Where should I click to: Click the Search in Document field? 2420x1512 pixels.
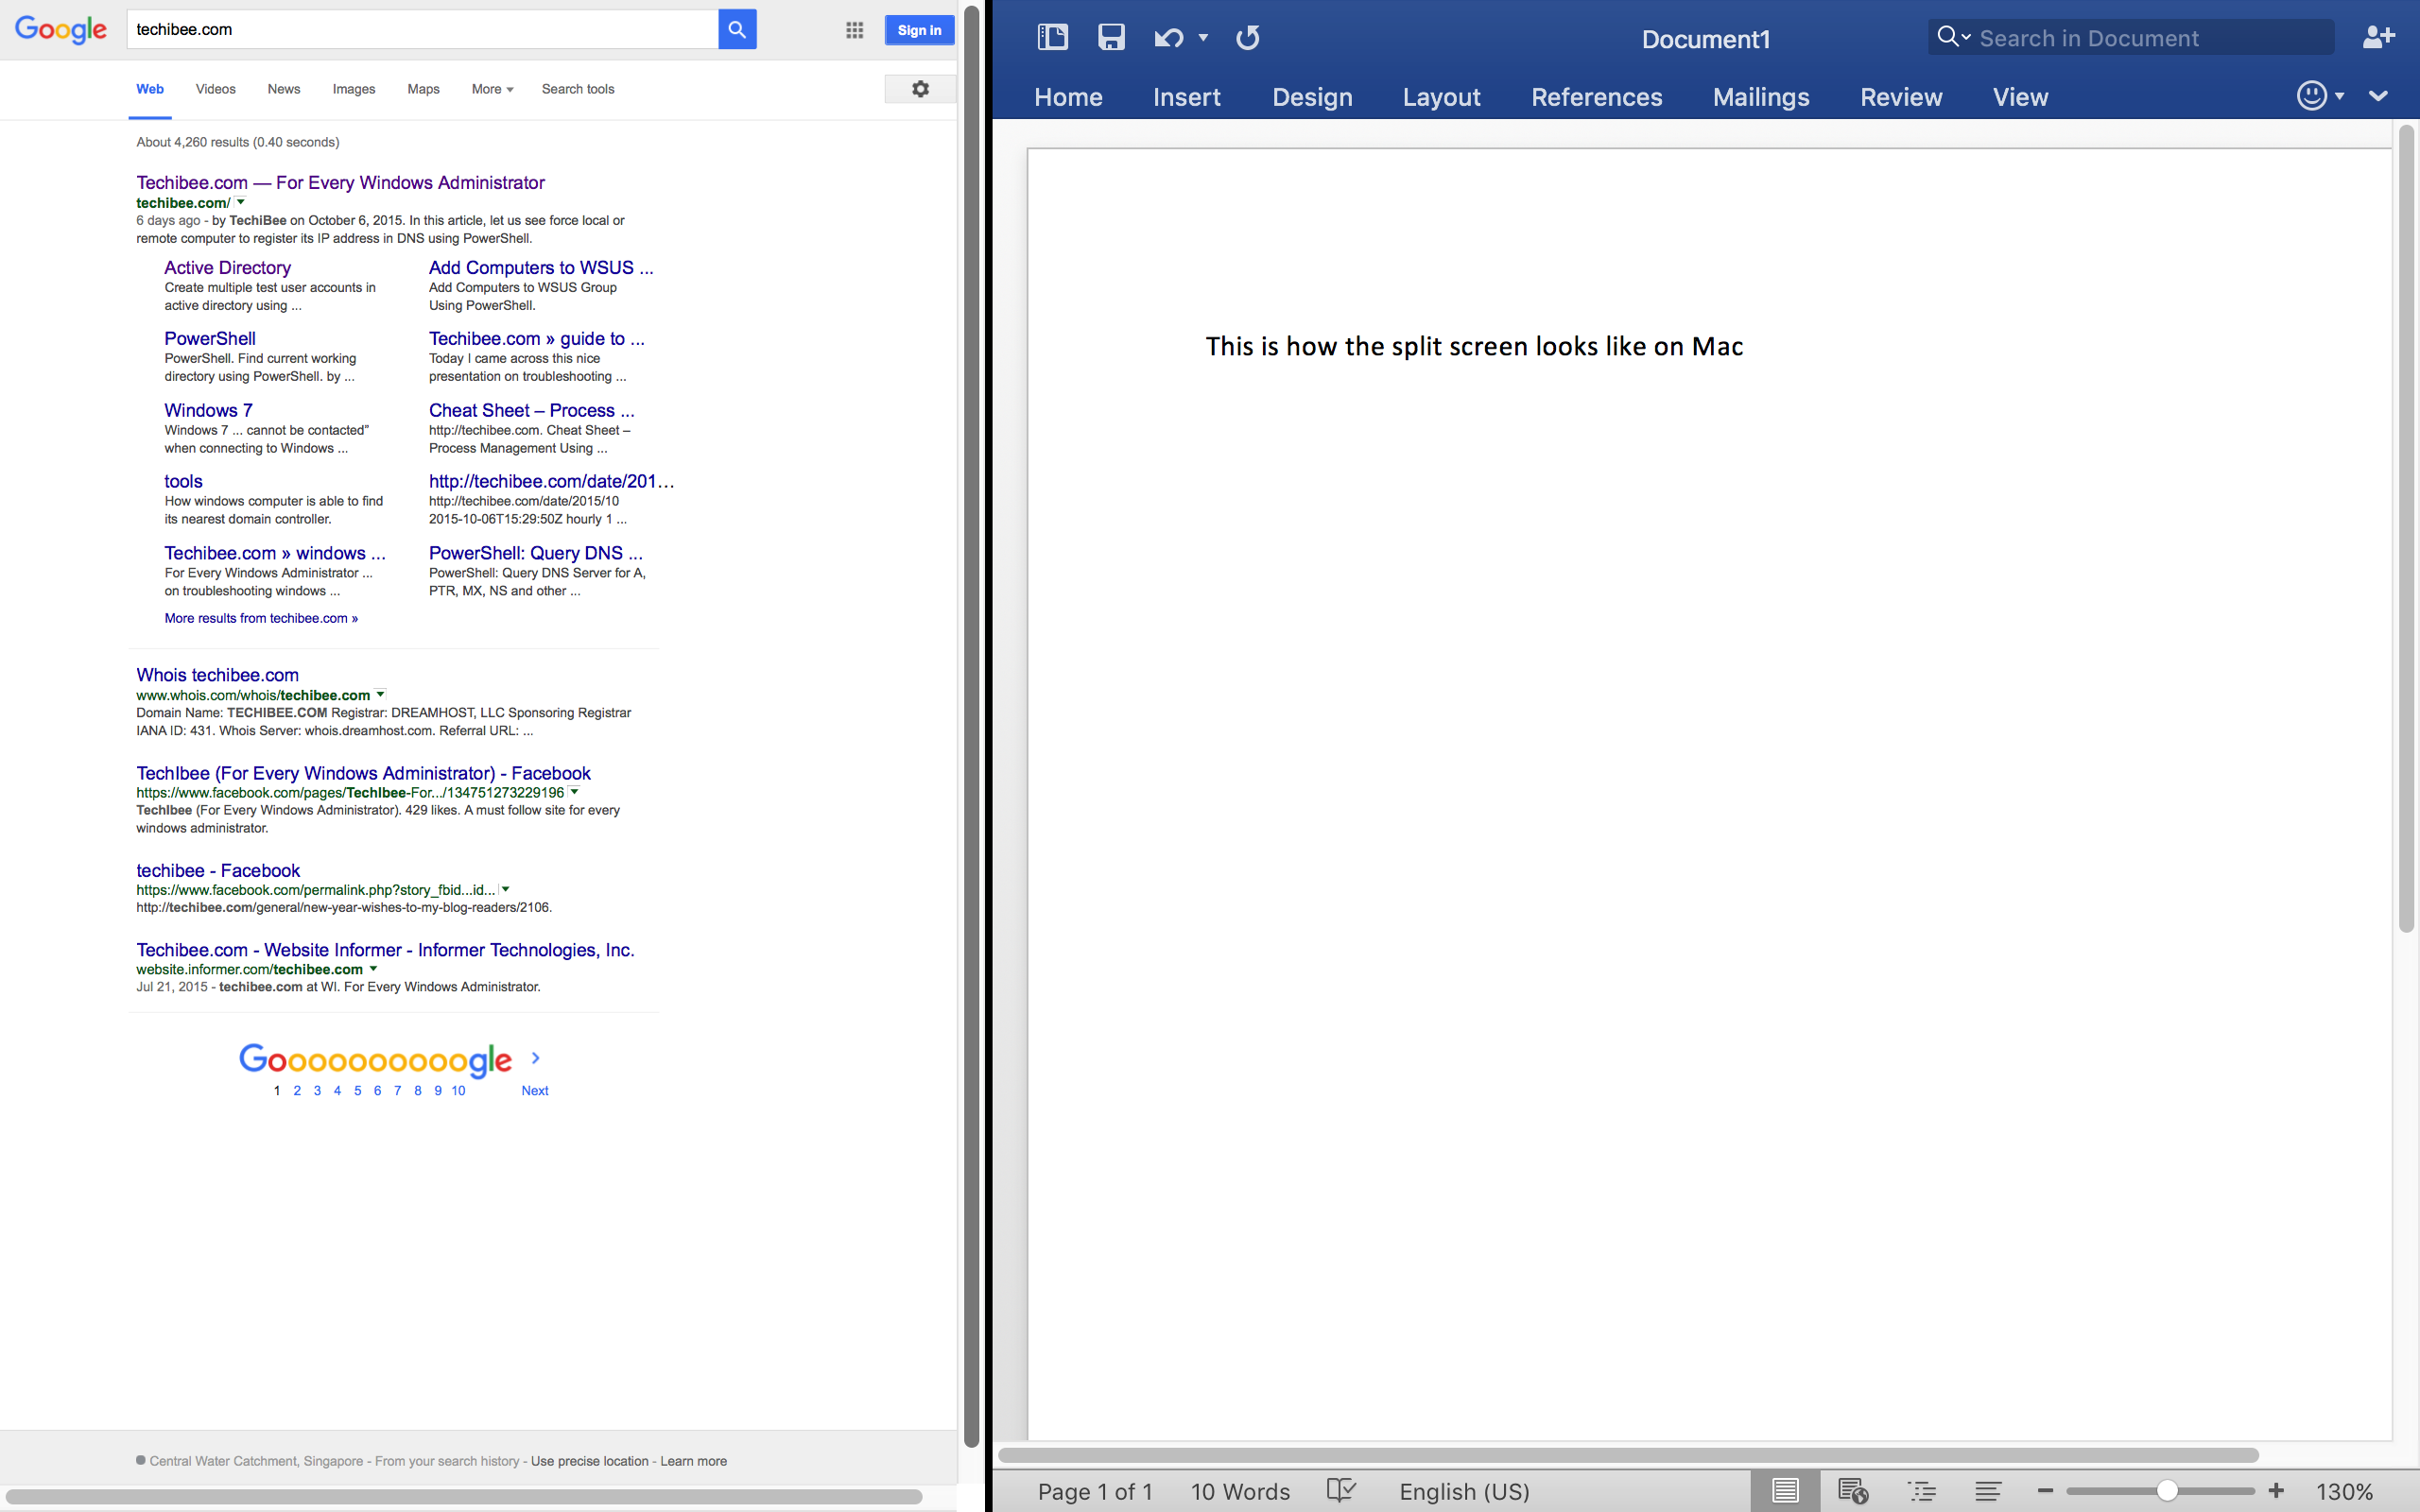tap(2130, 38)
